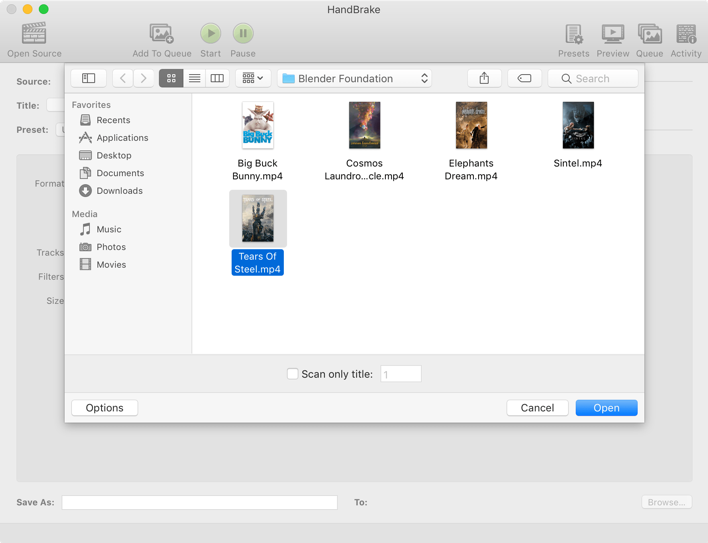Open the item grouping dropdown
The width and height of the screenshot is (708, 543).
(252, 78)
